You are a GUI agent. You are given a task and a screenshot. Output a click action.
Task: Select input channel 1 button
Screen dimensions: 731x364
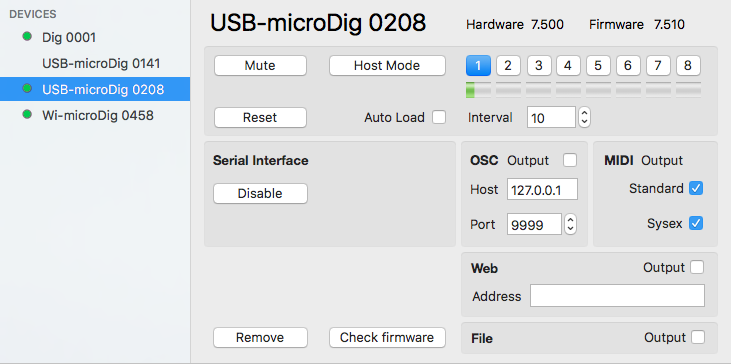coord(478,66)
